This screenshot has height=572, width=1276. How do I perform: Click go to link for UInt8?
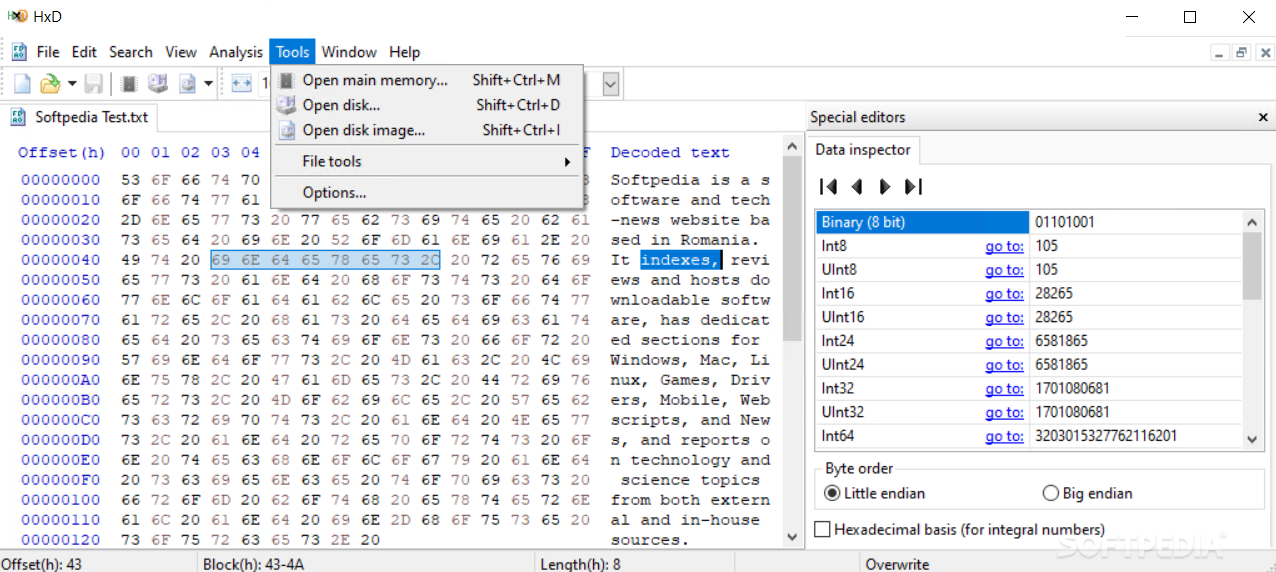pyautogui.click(x=1004, y=270)
